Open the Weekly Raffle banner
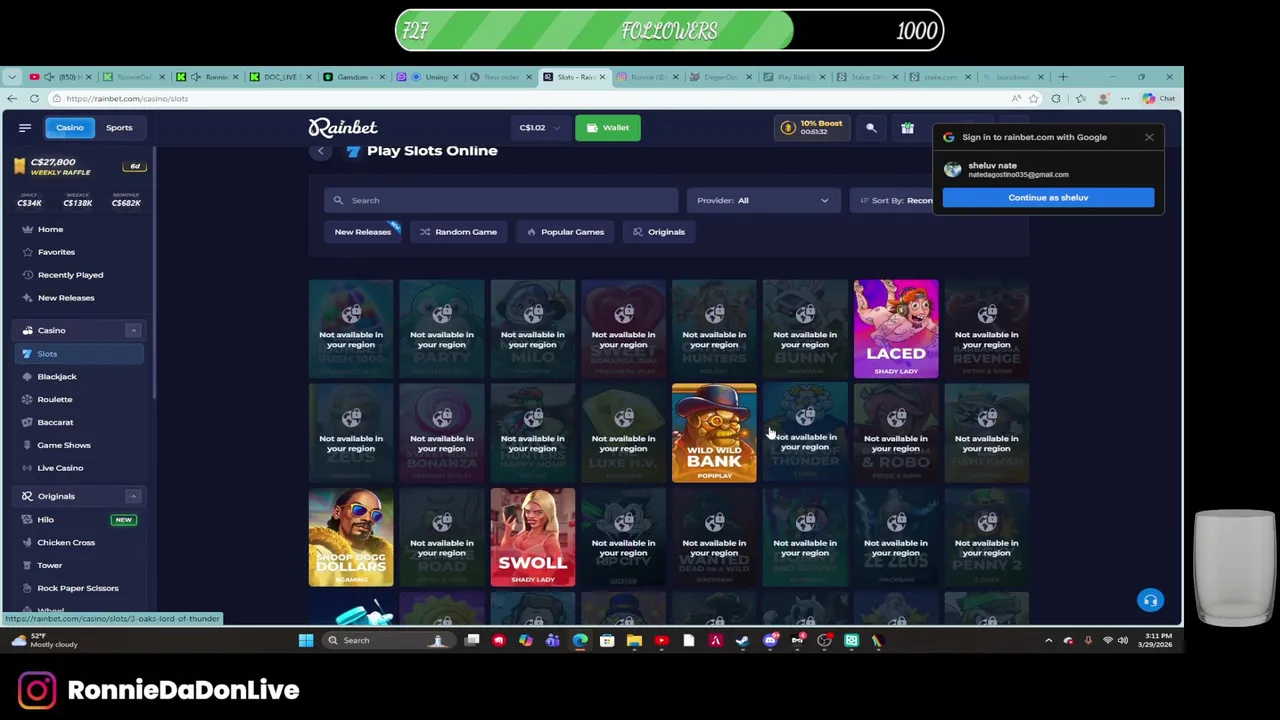Image resolution: width=1280 pixels, height=720 pixels. 78,166
